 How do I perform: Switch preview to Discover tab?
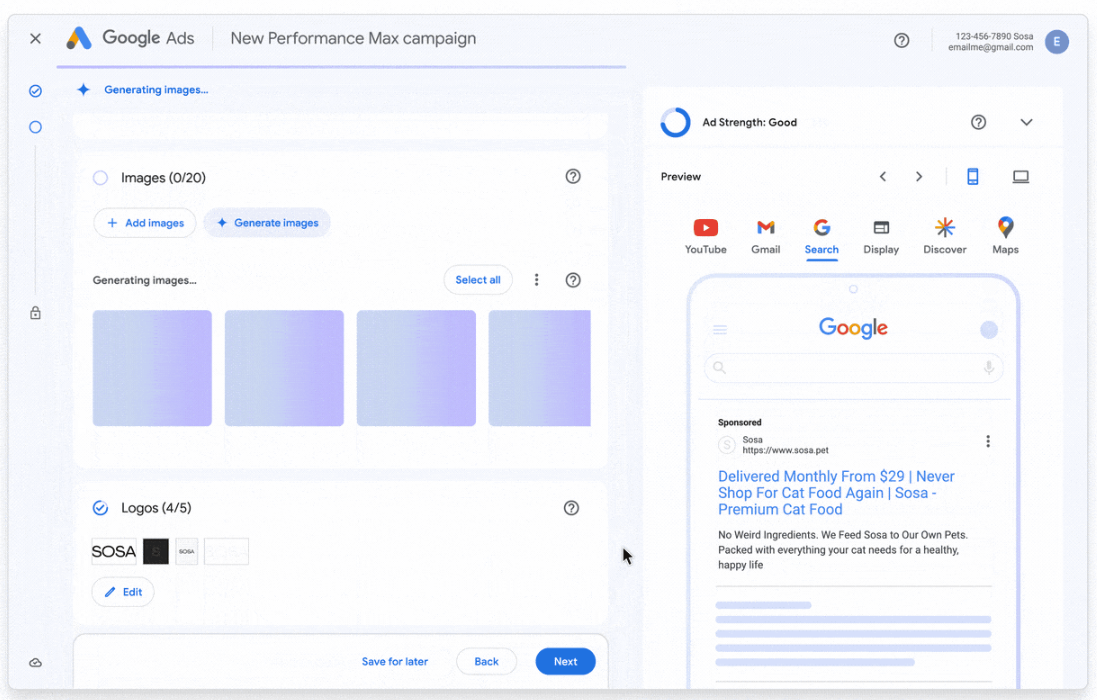pos(944,236)
